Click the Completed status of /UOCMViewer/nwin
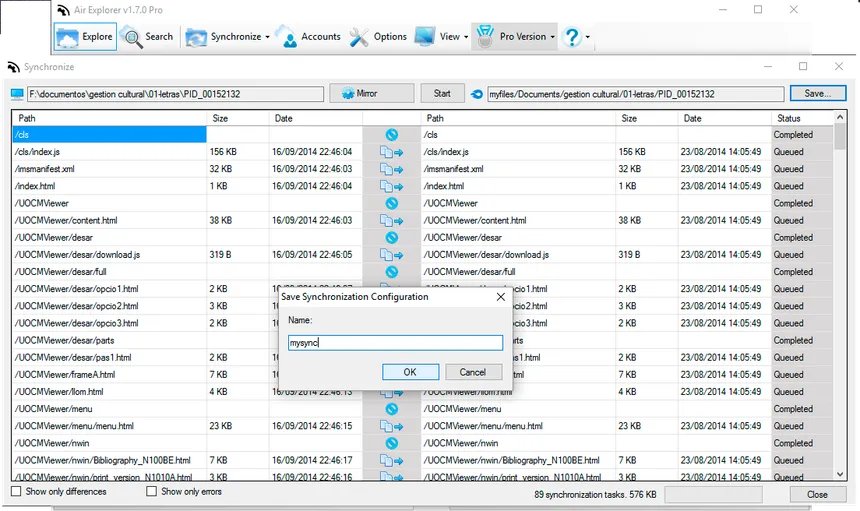The image size is (860, 511). [793, 444]
